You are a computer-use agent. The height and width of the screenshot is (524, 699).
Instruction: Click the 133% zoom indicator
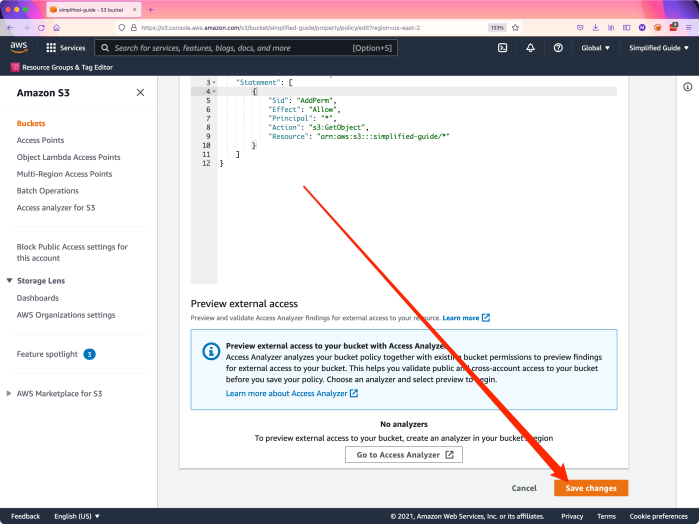pyautogui.click(x=497, y=28)
